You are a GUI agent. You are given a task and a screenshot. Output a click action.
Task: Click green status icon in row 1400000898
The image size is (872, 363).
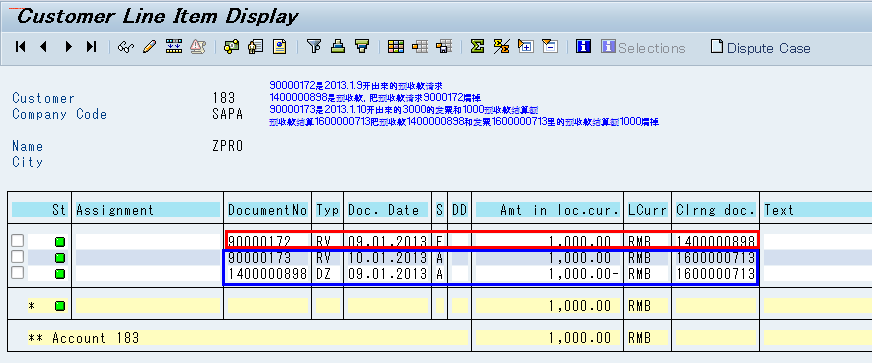(x=60, y=274)
